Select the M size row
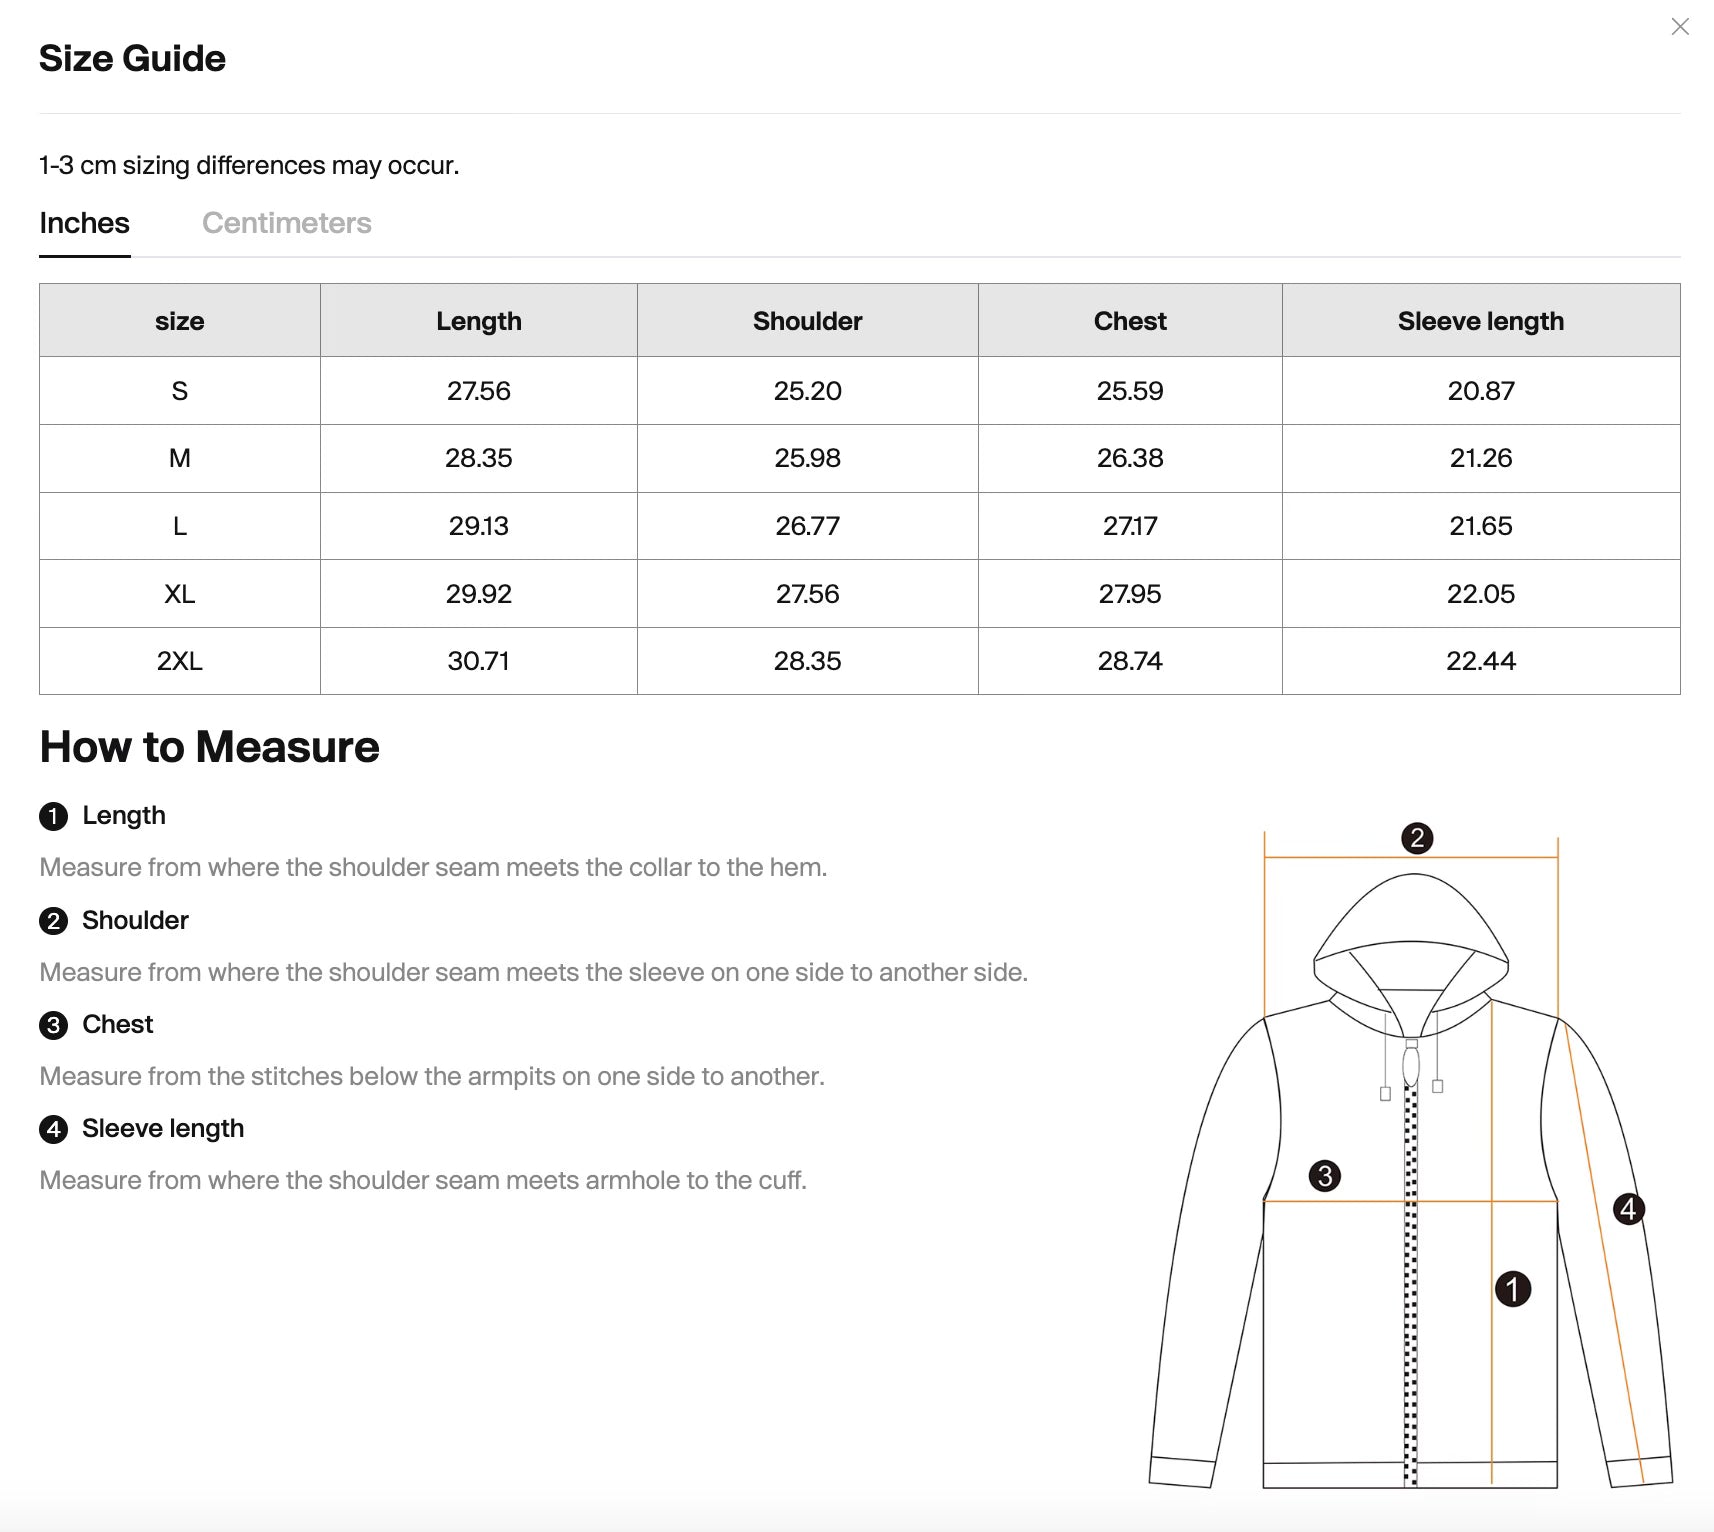 click(x=179, y=458)
